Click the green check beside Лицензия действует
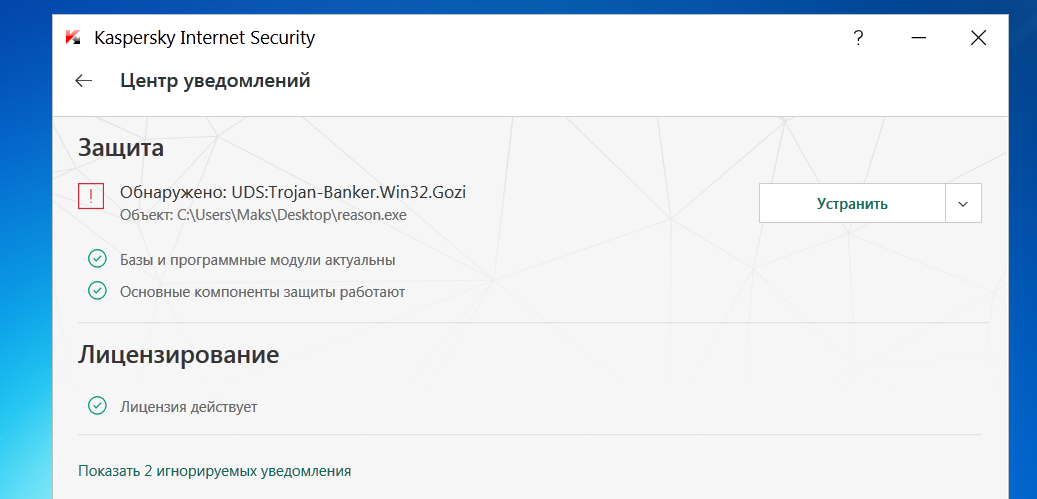 tap(97, 406)
